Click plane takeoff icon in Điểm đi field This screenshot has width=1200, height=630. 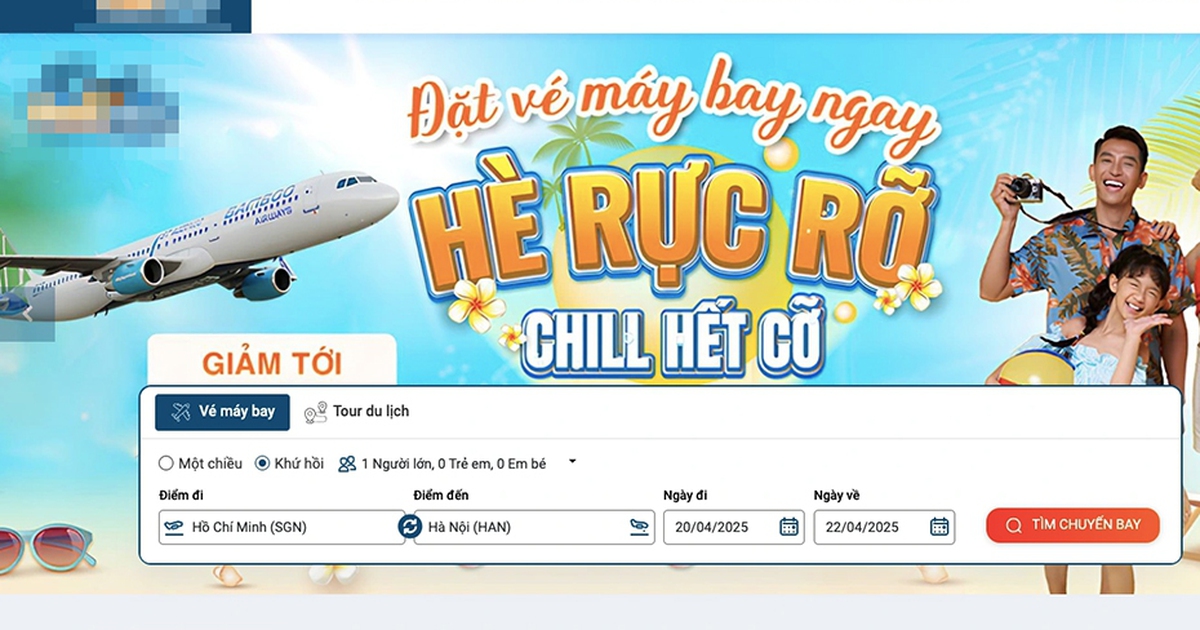coord(176,527)
